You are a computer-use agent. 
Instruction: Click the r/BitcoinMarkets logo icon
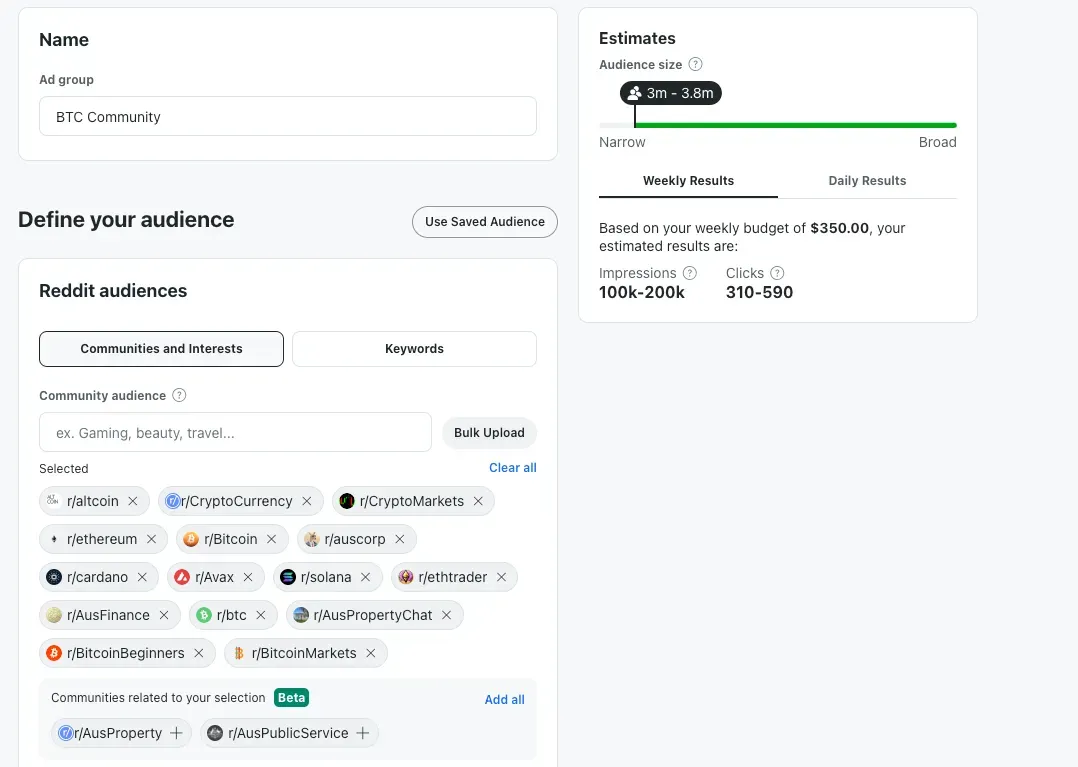239,653
